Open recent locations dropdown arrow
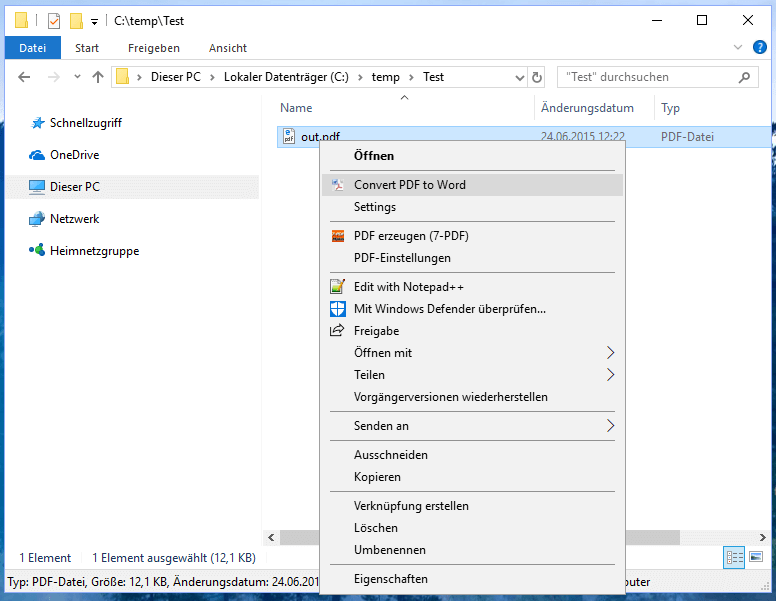 click(x=77, y=77)
